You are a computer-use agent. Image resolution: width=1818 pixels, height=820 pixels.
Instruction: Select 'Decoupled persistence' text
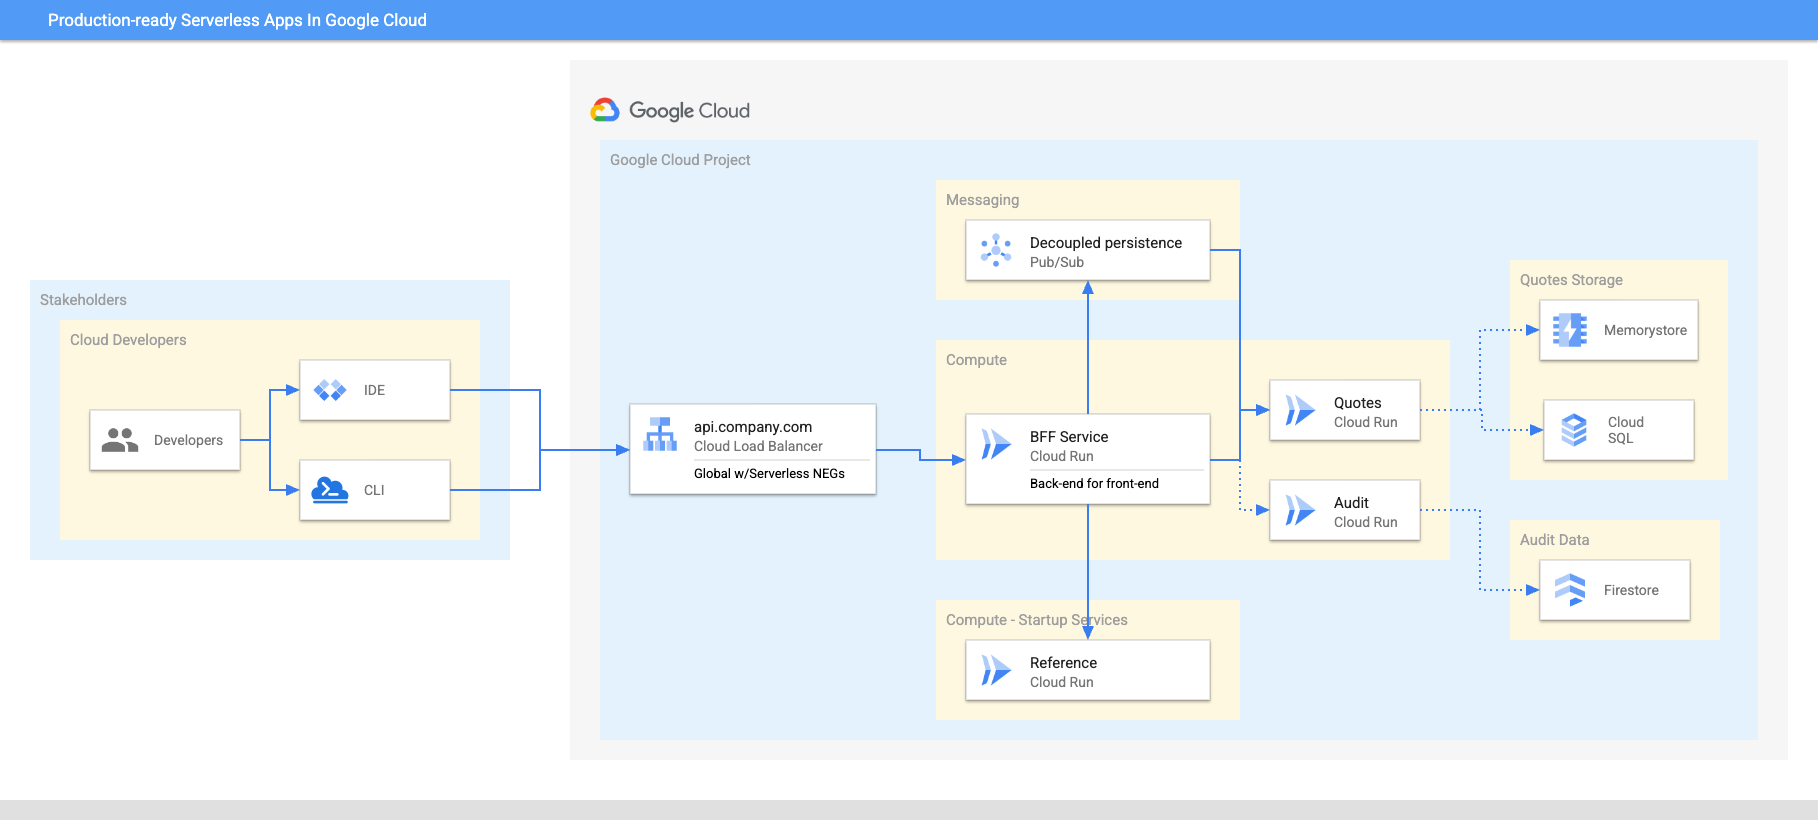tap(1106, 243)
